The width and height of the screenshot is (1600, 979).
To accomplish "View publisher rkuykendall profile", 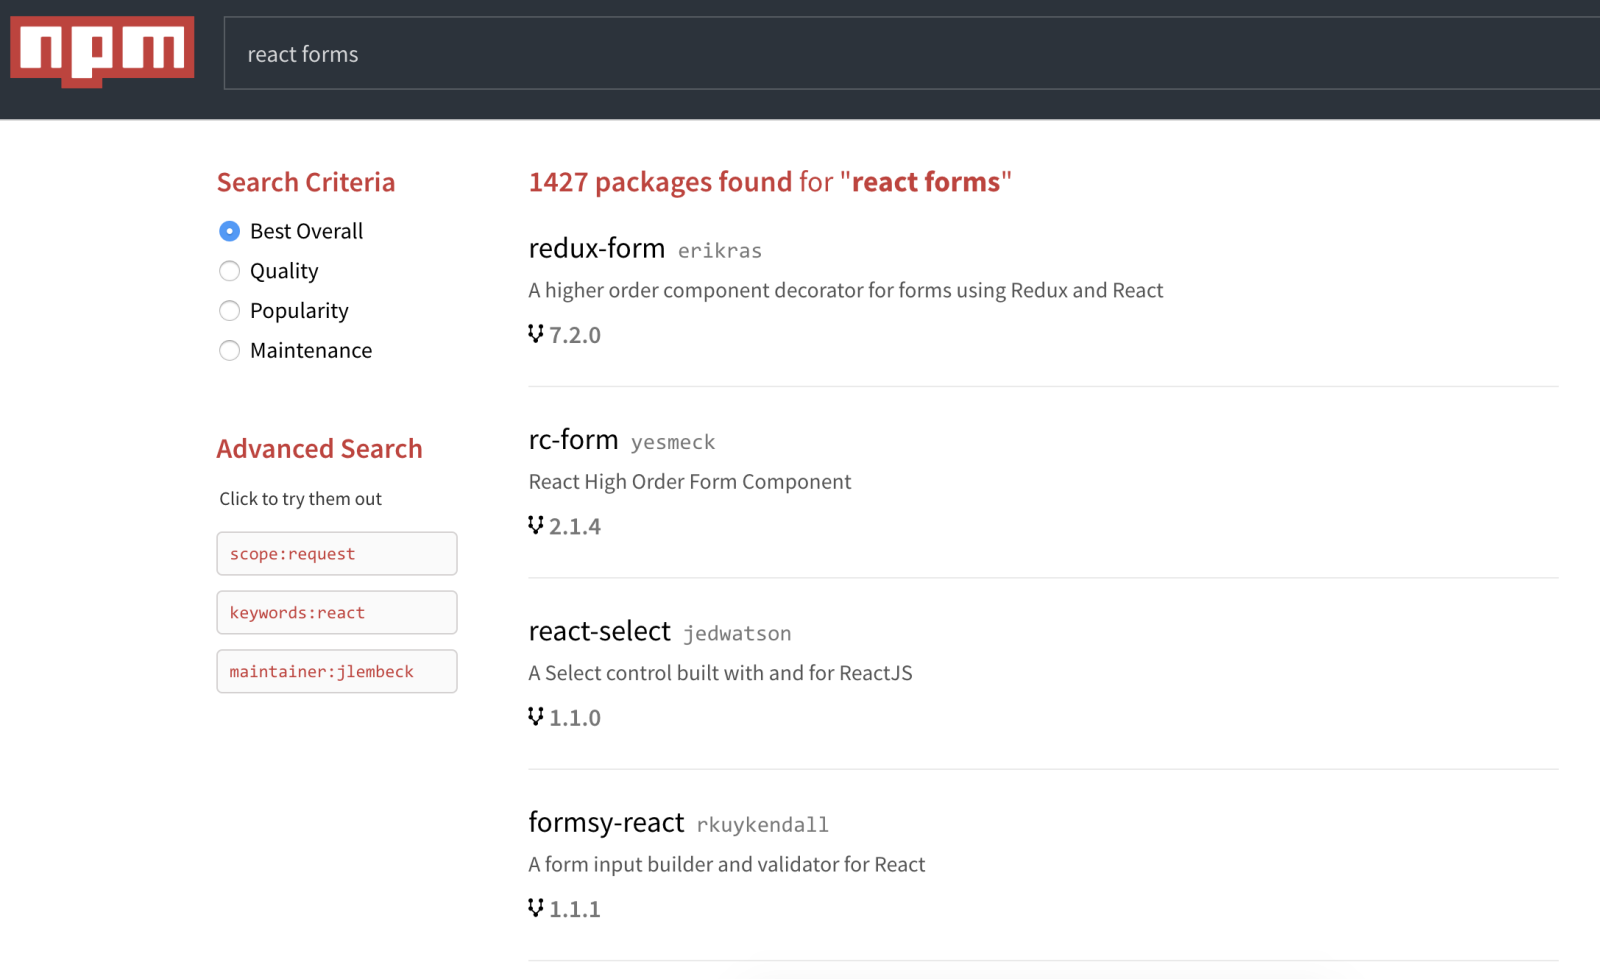I will click(x=763, y=825).
